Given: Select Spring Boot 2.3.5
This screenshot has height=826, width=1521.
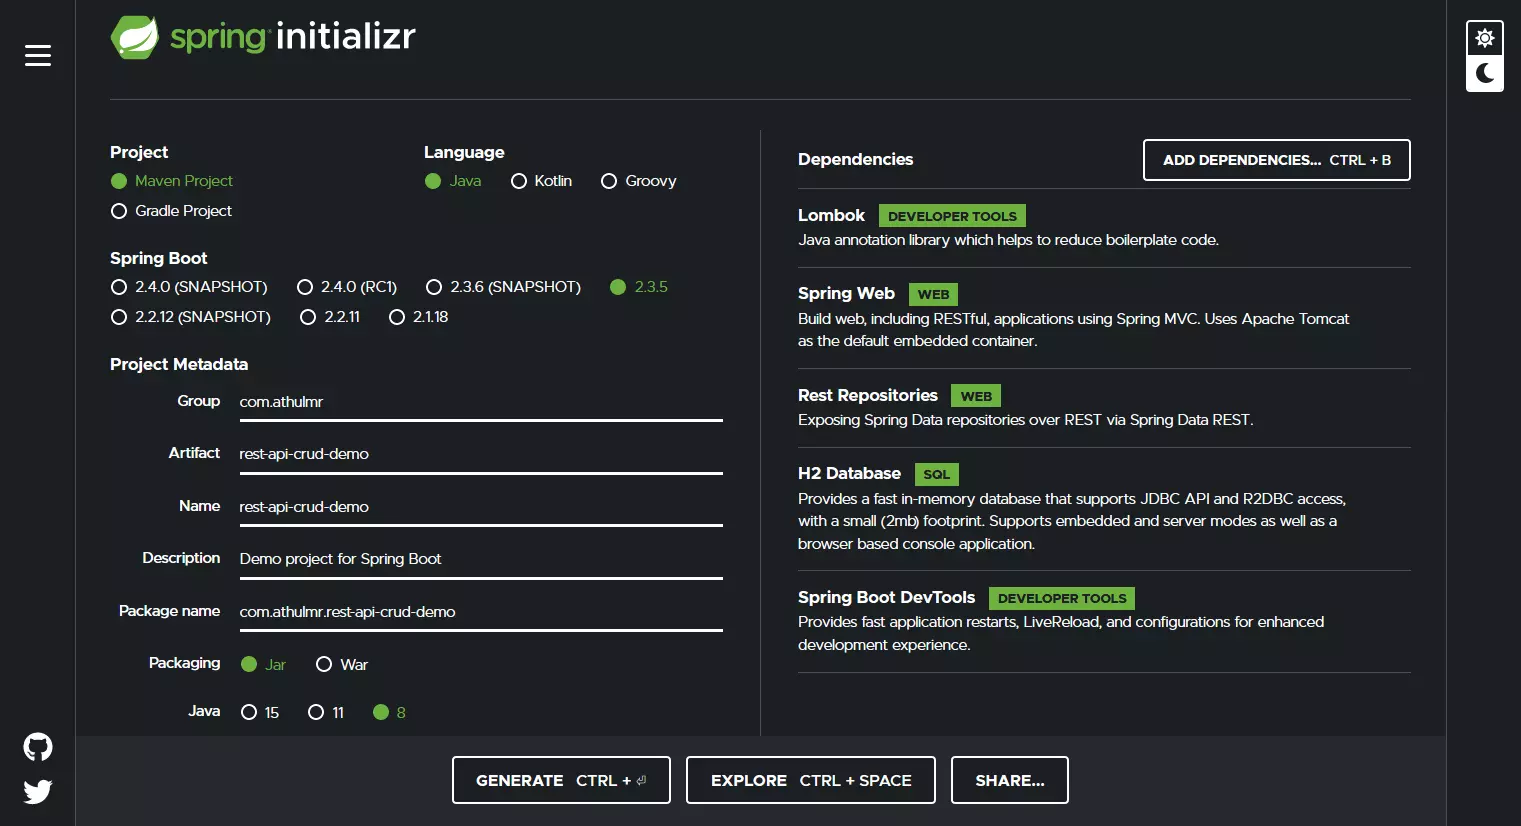Looking at the screenshot, I should tap(638, 287).
